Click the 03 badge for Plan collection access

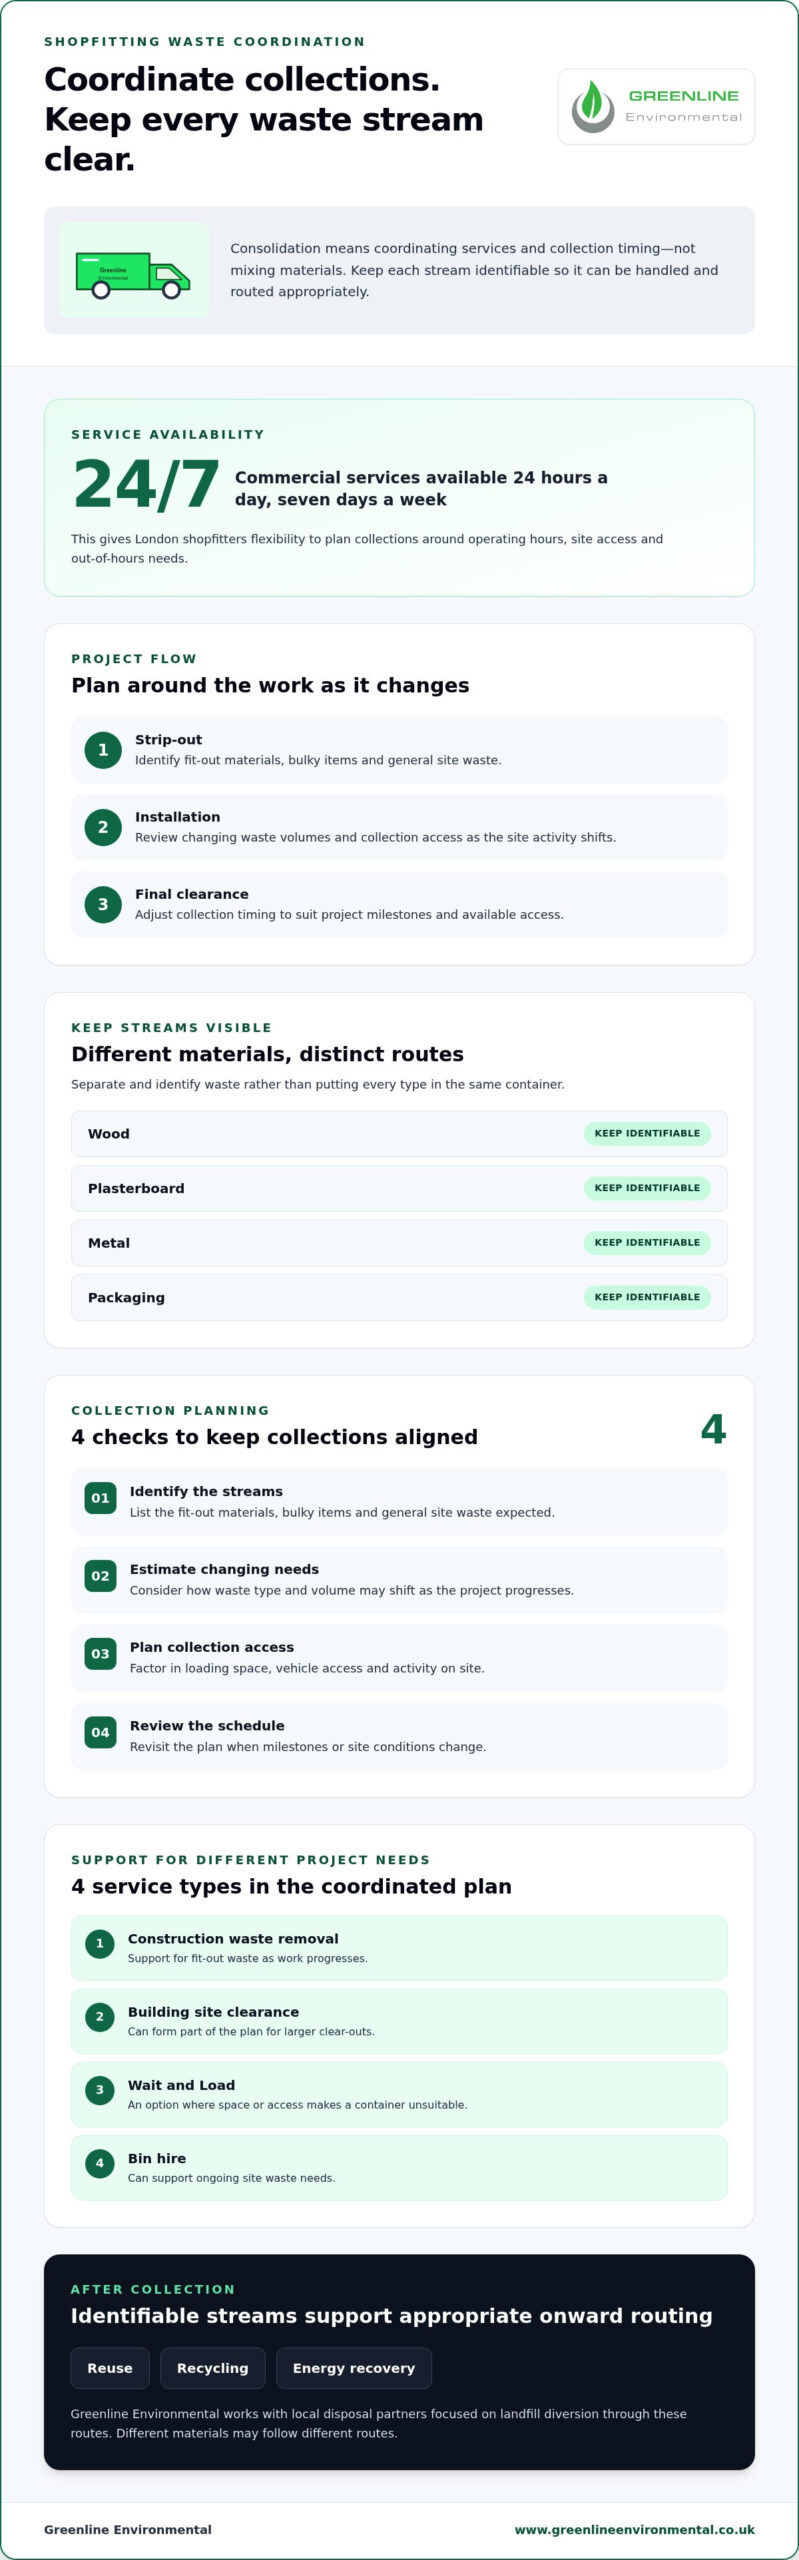[x=100, y=1654]
